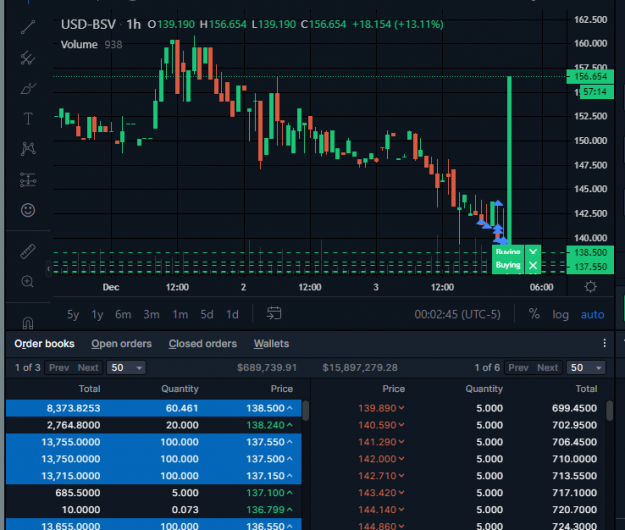
Task: Toggle log scale mode
Action: click(560, 315)
